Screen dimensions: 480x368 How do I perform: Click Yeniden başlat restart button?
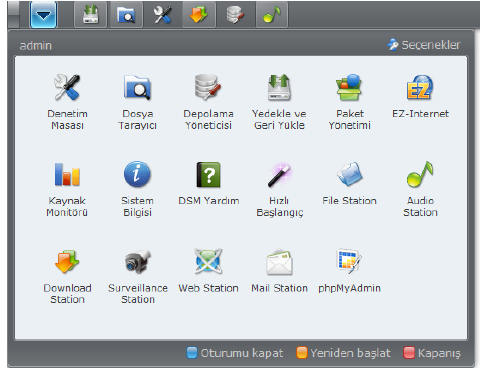tap(343, 353)
